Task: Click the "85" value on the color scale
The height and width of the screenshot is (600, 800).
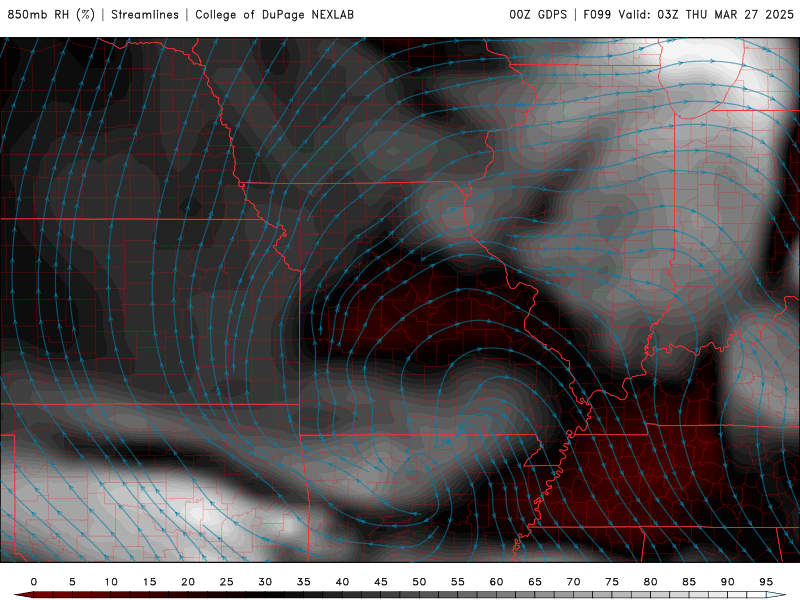Action: 689,582
